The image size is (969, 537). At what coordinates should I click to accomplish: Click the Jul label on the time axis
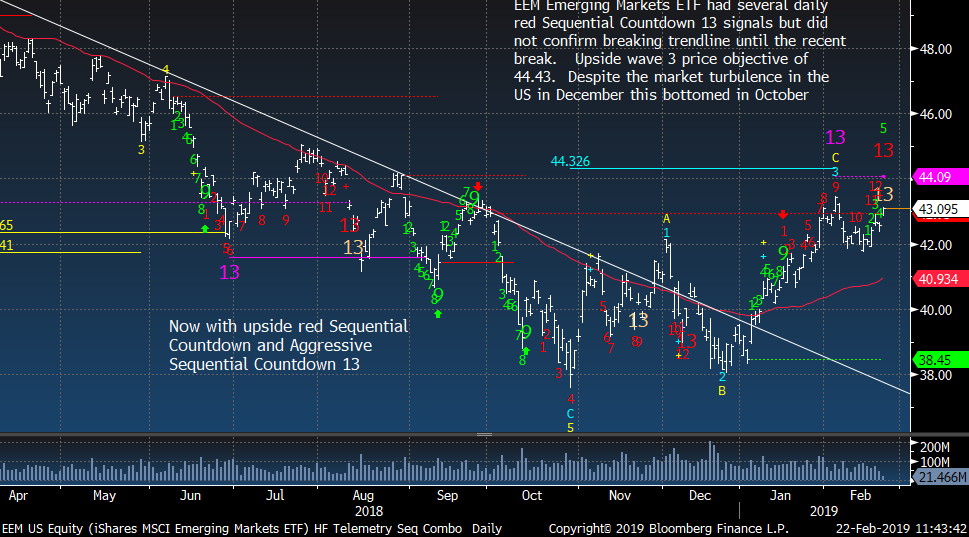pyautogui.click(x=275, y=496)
